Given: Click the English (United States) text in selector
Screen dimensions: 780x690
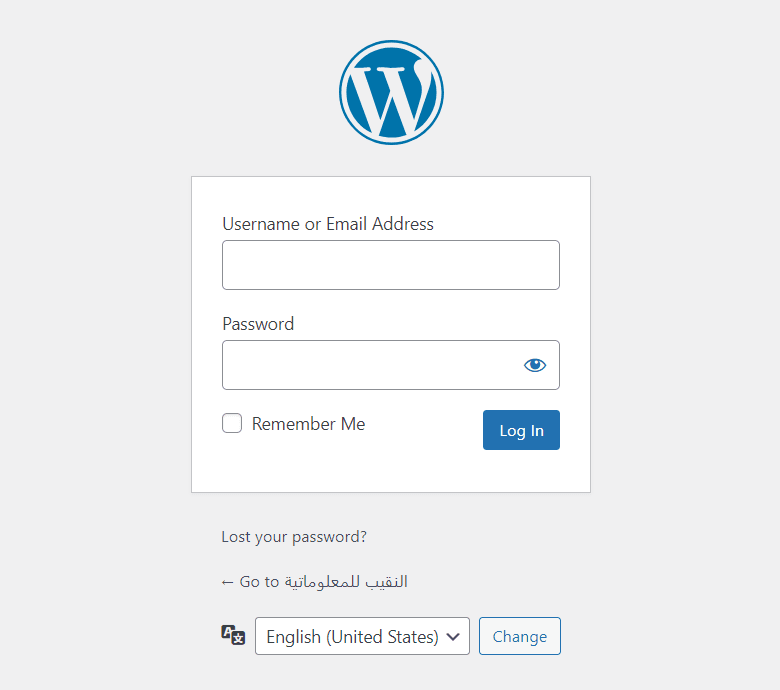Looking at the screenshot, I should 352,637.
